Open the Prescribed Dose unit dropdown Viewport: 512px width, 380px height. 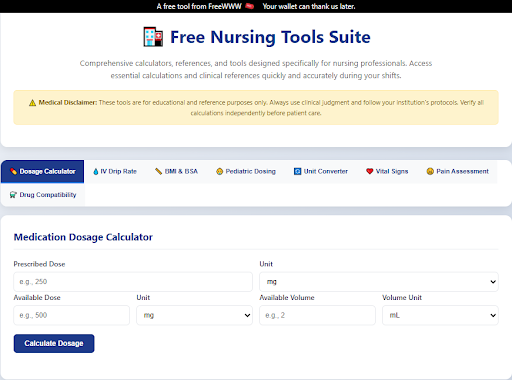pos(379,282)
